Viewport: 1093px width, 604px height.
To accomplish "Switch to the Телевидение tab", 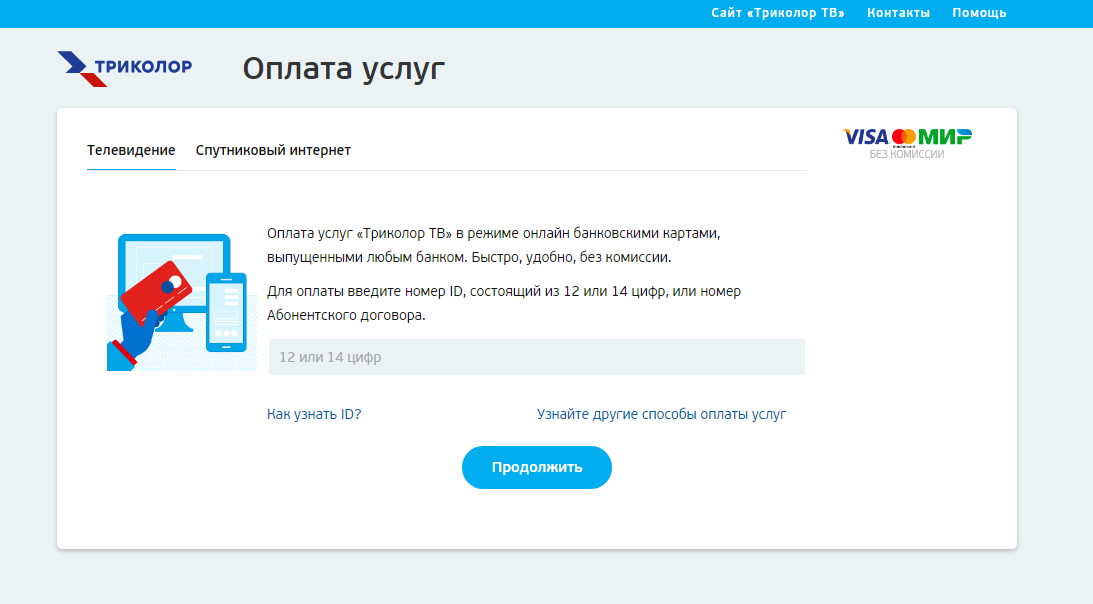I will click(x=131, y=150).
